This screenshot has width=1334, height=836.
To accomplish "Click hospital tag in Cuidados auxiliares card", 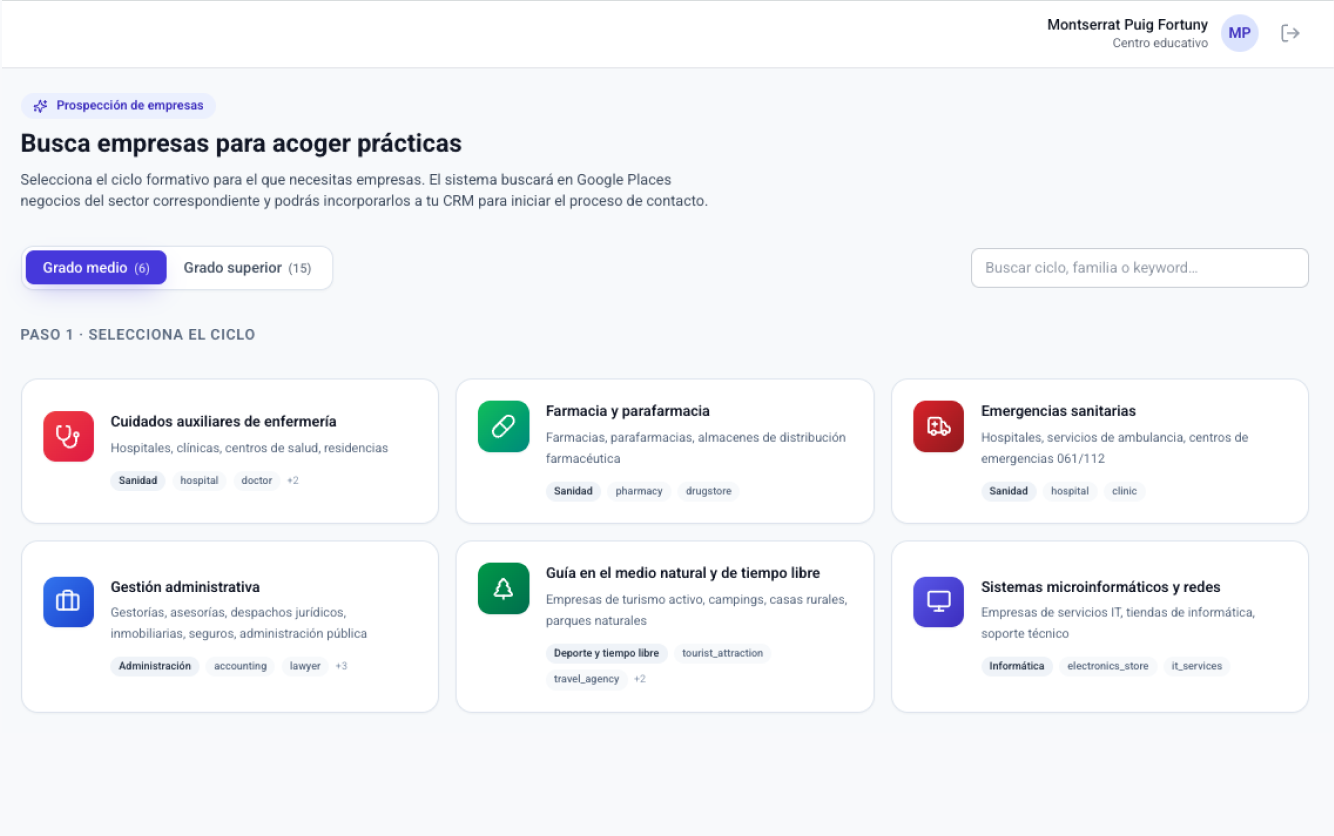I will [199, 481].
